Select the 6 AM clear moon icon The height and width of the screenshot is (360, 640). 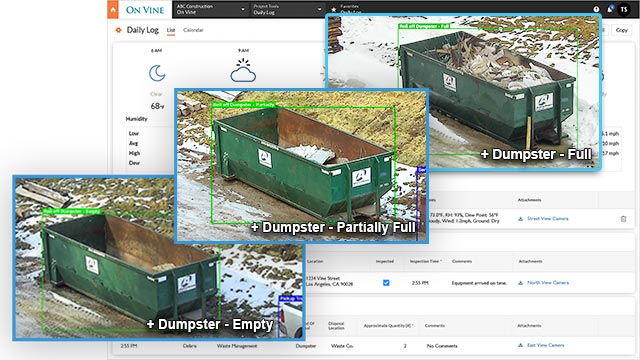pyautogui.click(x=157, y=73)
